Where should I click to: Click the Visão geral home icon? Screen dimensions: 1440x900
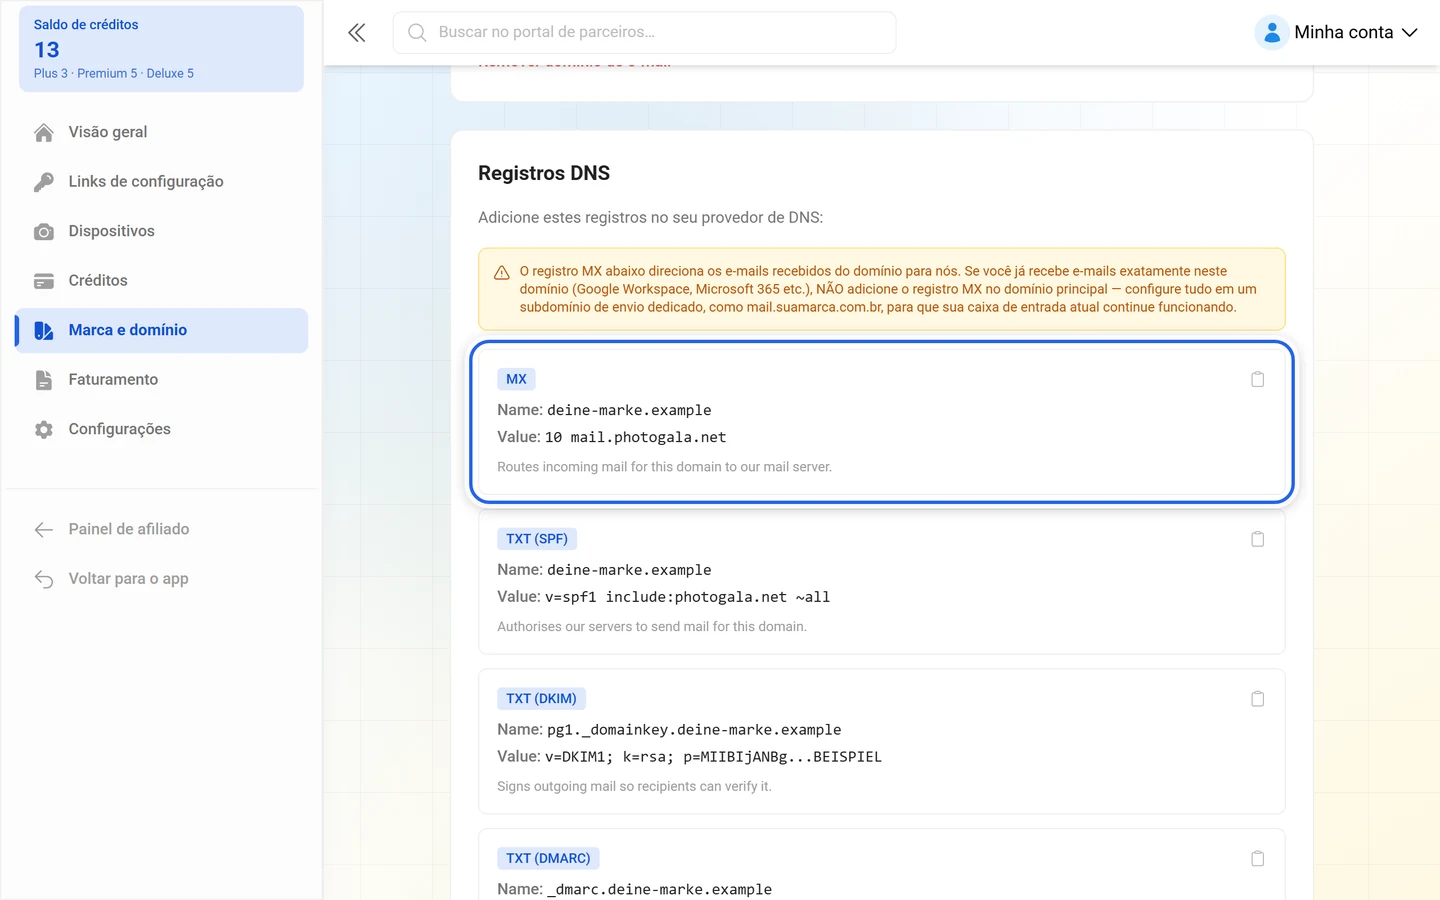(x=44, y=132)
